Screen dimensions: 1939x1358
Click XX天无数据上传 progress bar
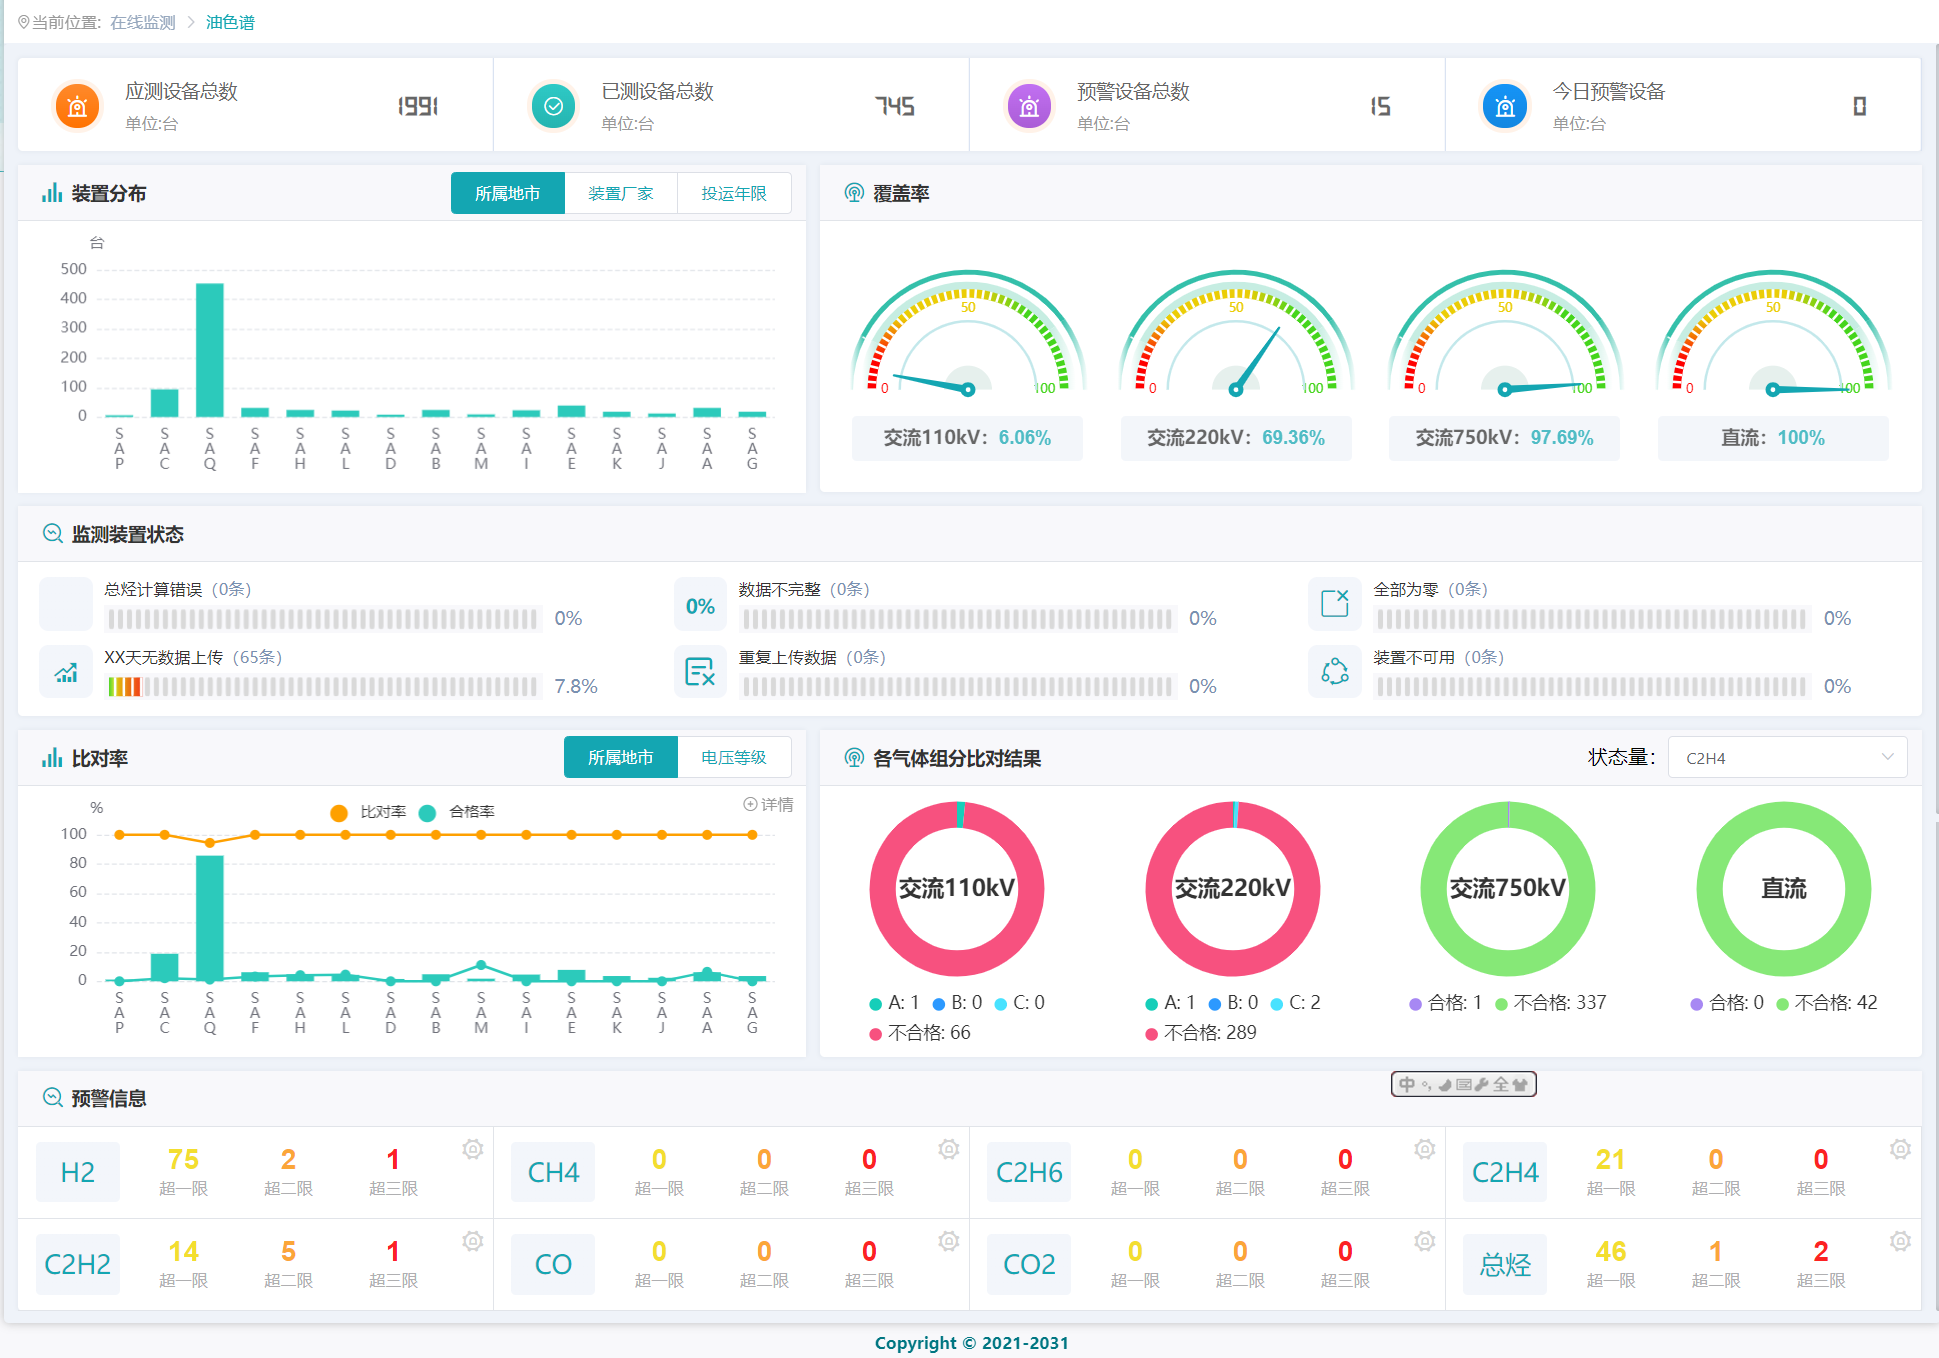[323, 686]
